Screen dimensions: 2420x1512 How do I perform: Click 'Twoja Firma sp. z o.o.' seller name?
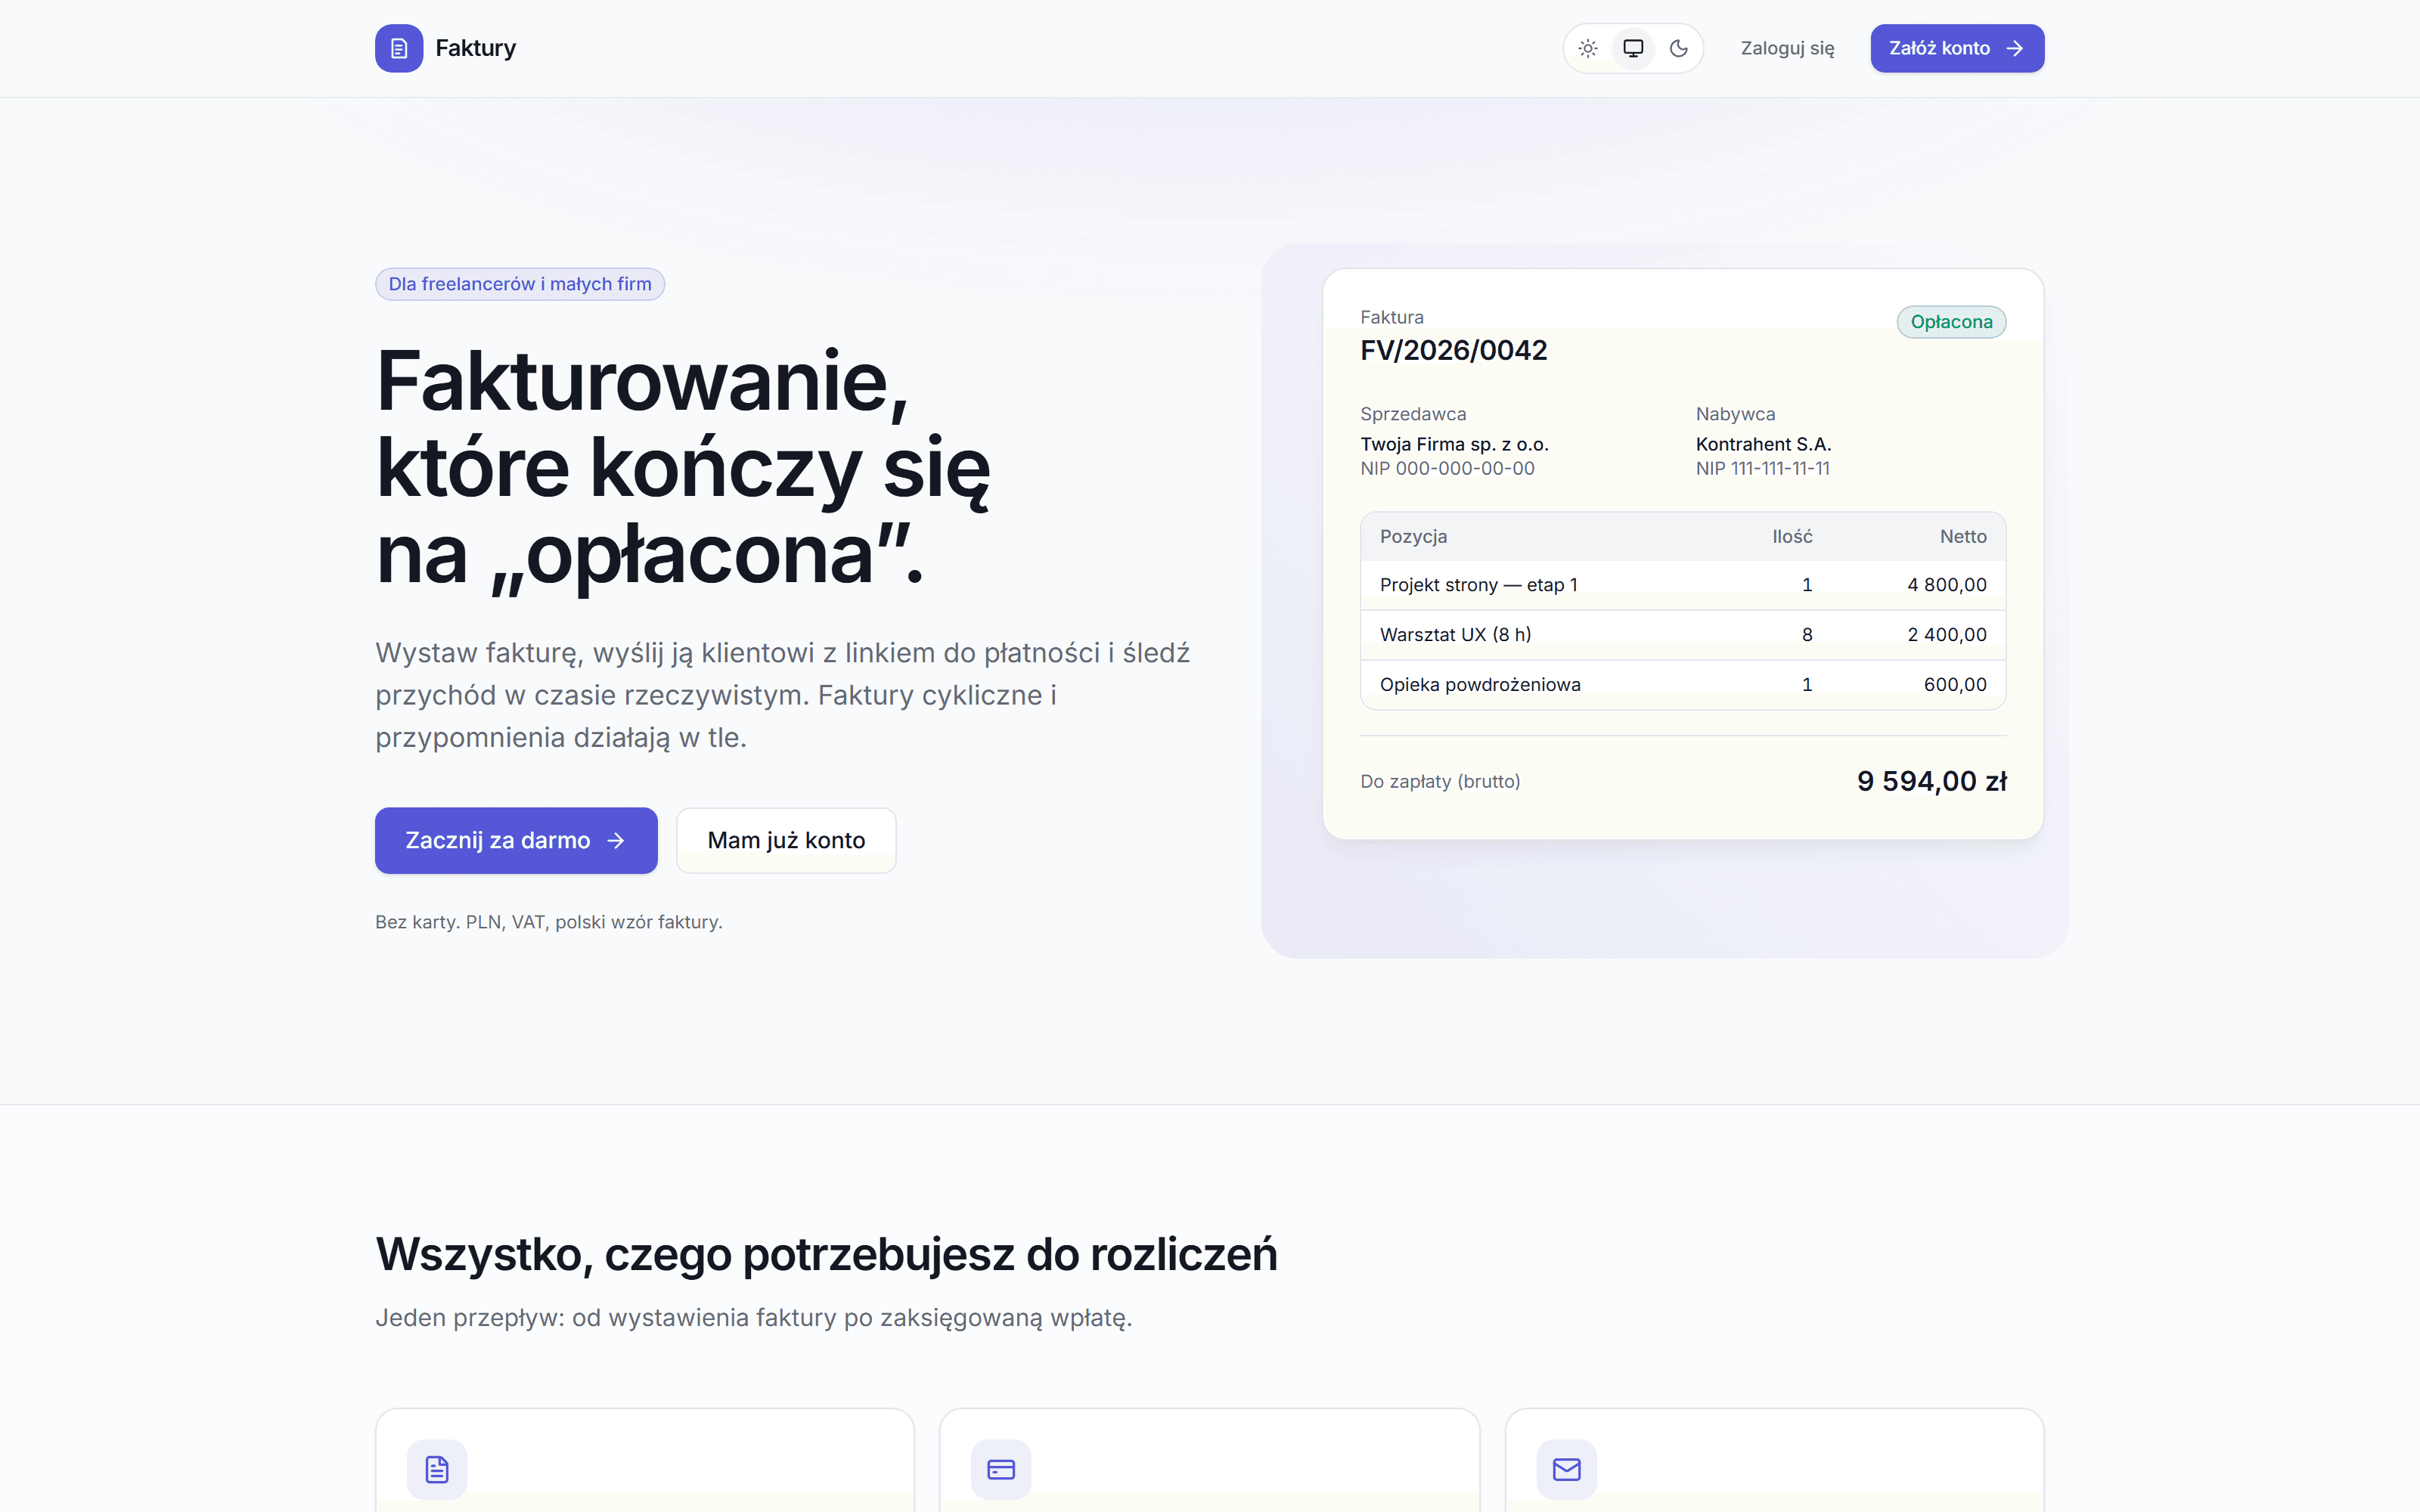click(x=1454, y=444)
